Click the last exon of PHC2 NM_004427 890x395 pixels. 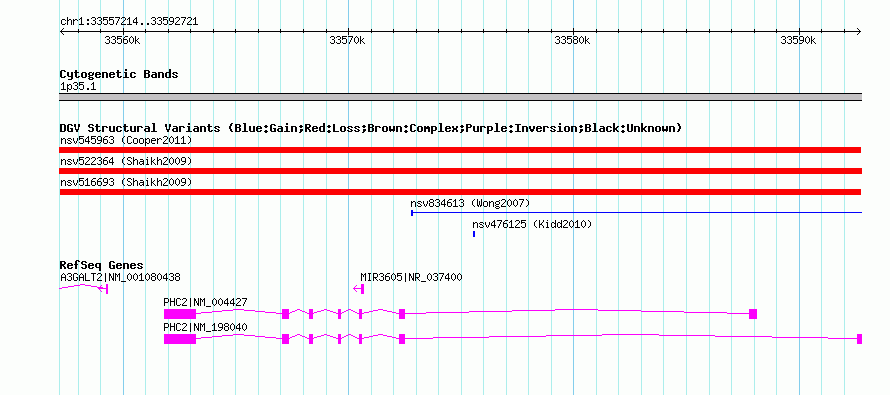click(753, 314)
